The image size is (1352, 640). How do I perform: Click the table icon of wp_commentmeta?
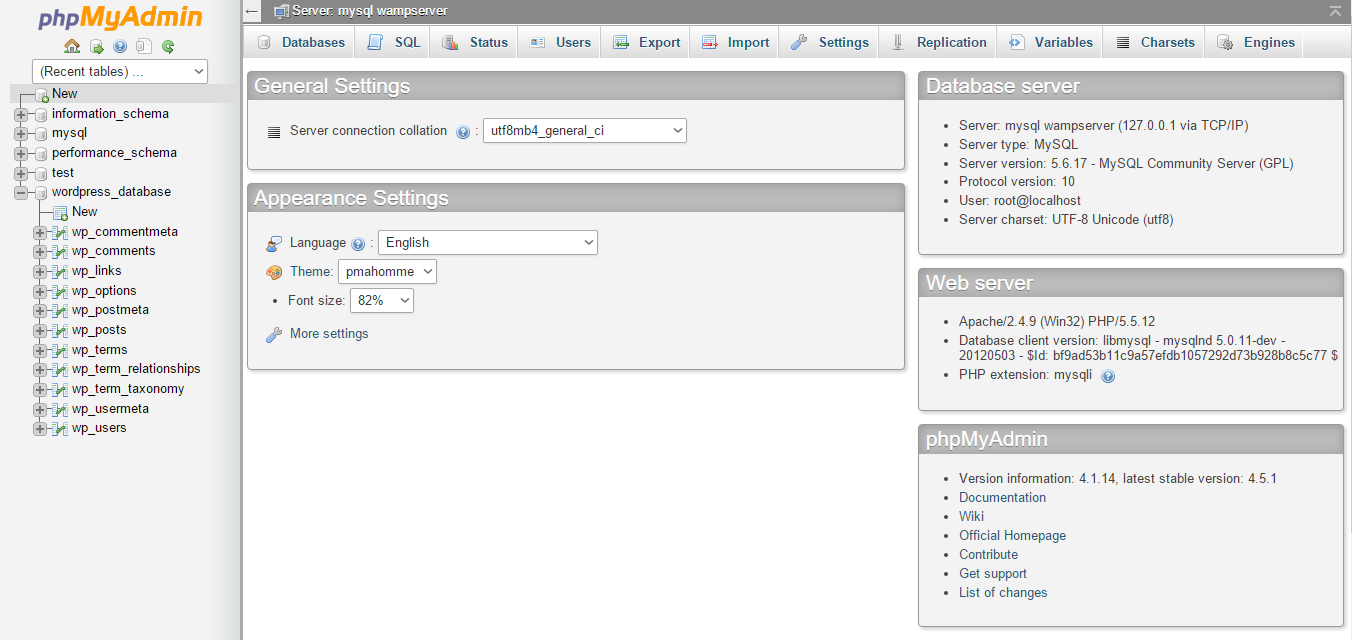(x=60, y=232)
